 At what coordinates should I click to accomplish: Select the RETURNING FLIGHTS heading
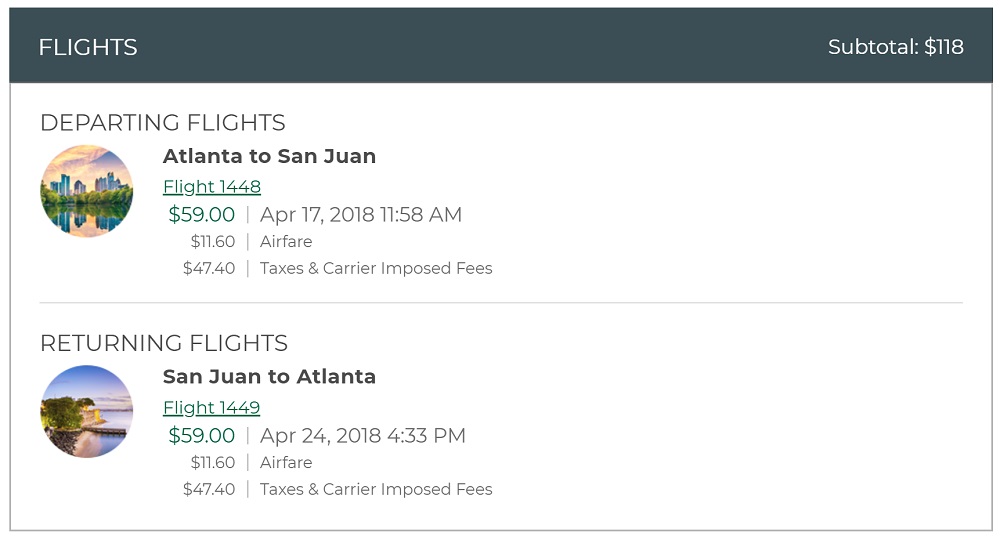[x=164, y=344]
